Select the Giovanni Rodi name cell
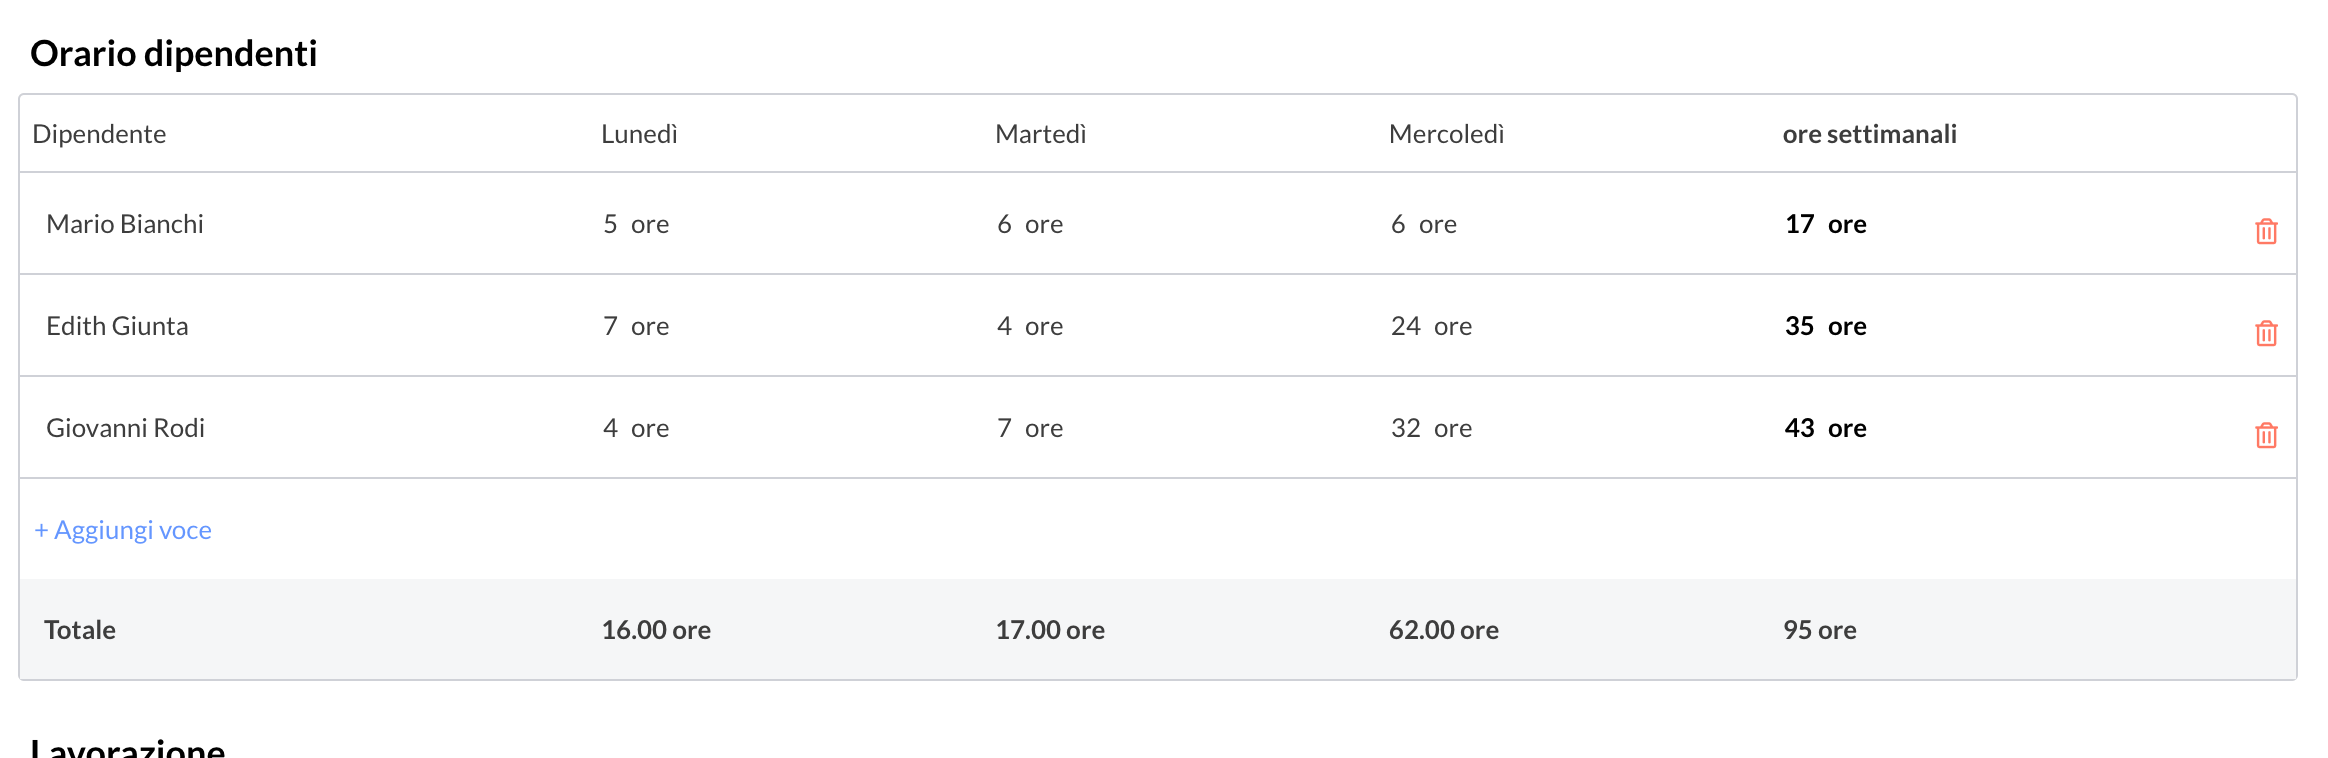 pos(125,428)
